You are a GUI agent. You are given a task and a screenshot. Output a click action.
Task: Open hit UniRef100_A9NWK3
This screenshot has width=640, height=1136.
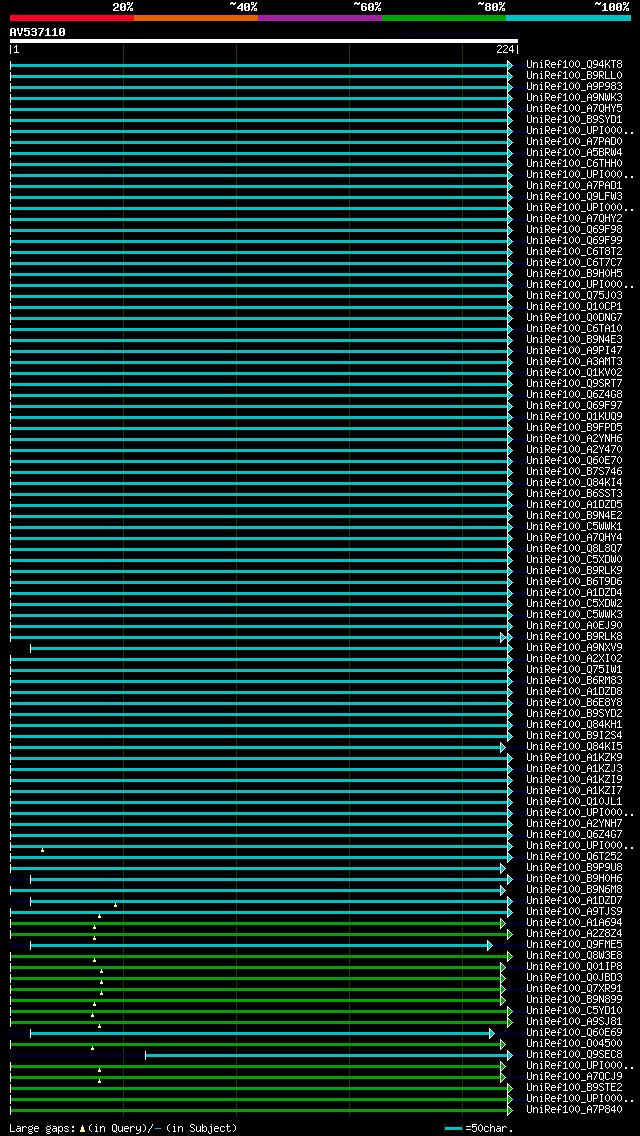click(574, 97)
